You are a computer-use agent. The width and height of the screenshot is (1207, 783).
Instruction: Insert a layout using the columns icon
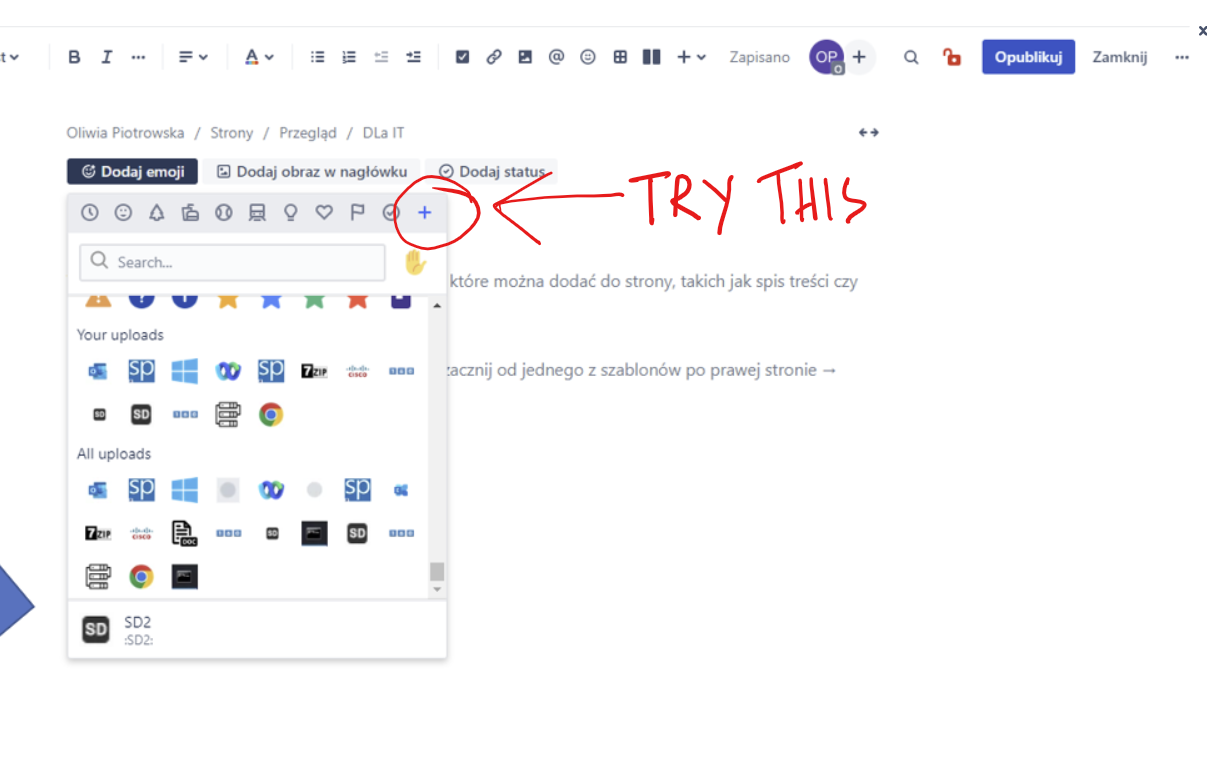(651, 57)
